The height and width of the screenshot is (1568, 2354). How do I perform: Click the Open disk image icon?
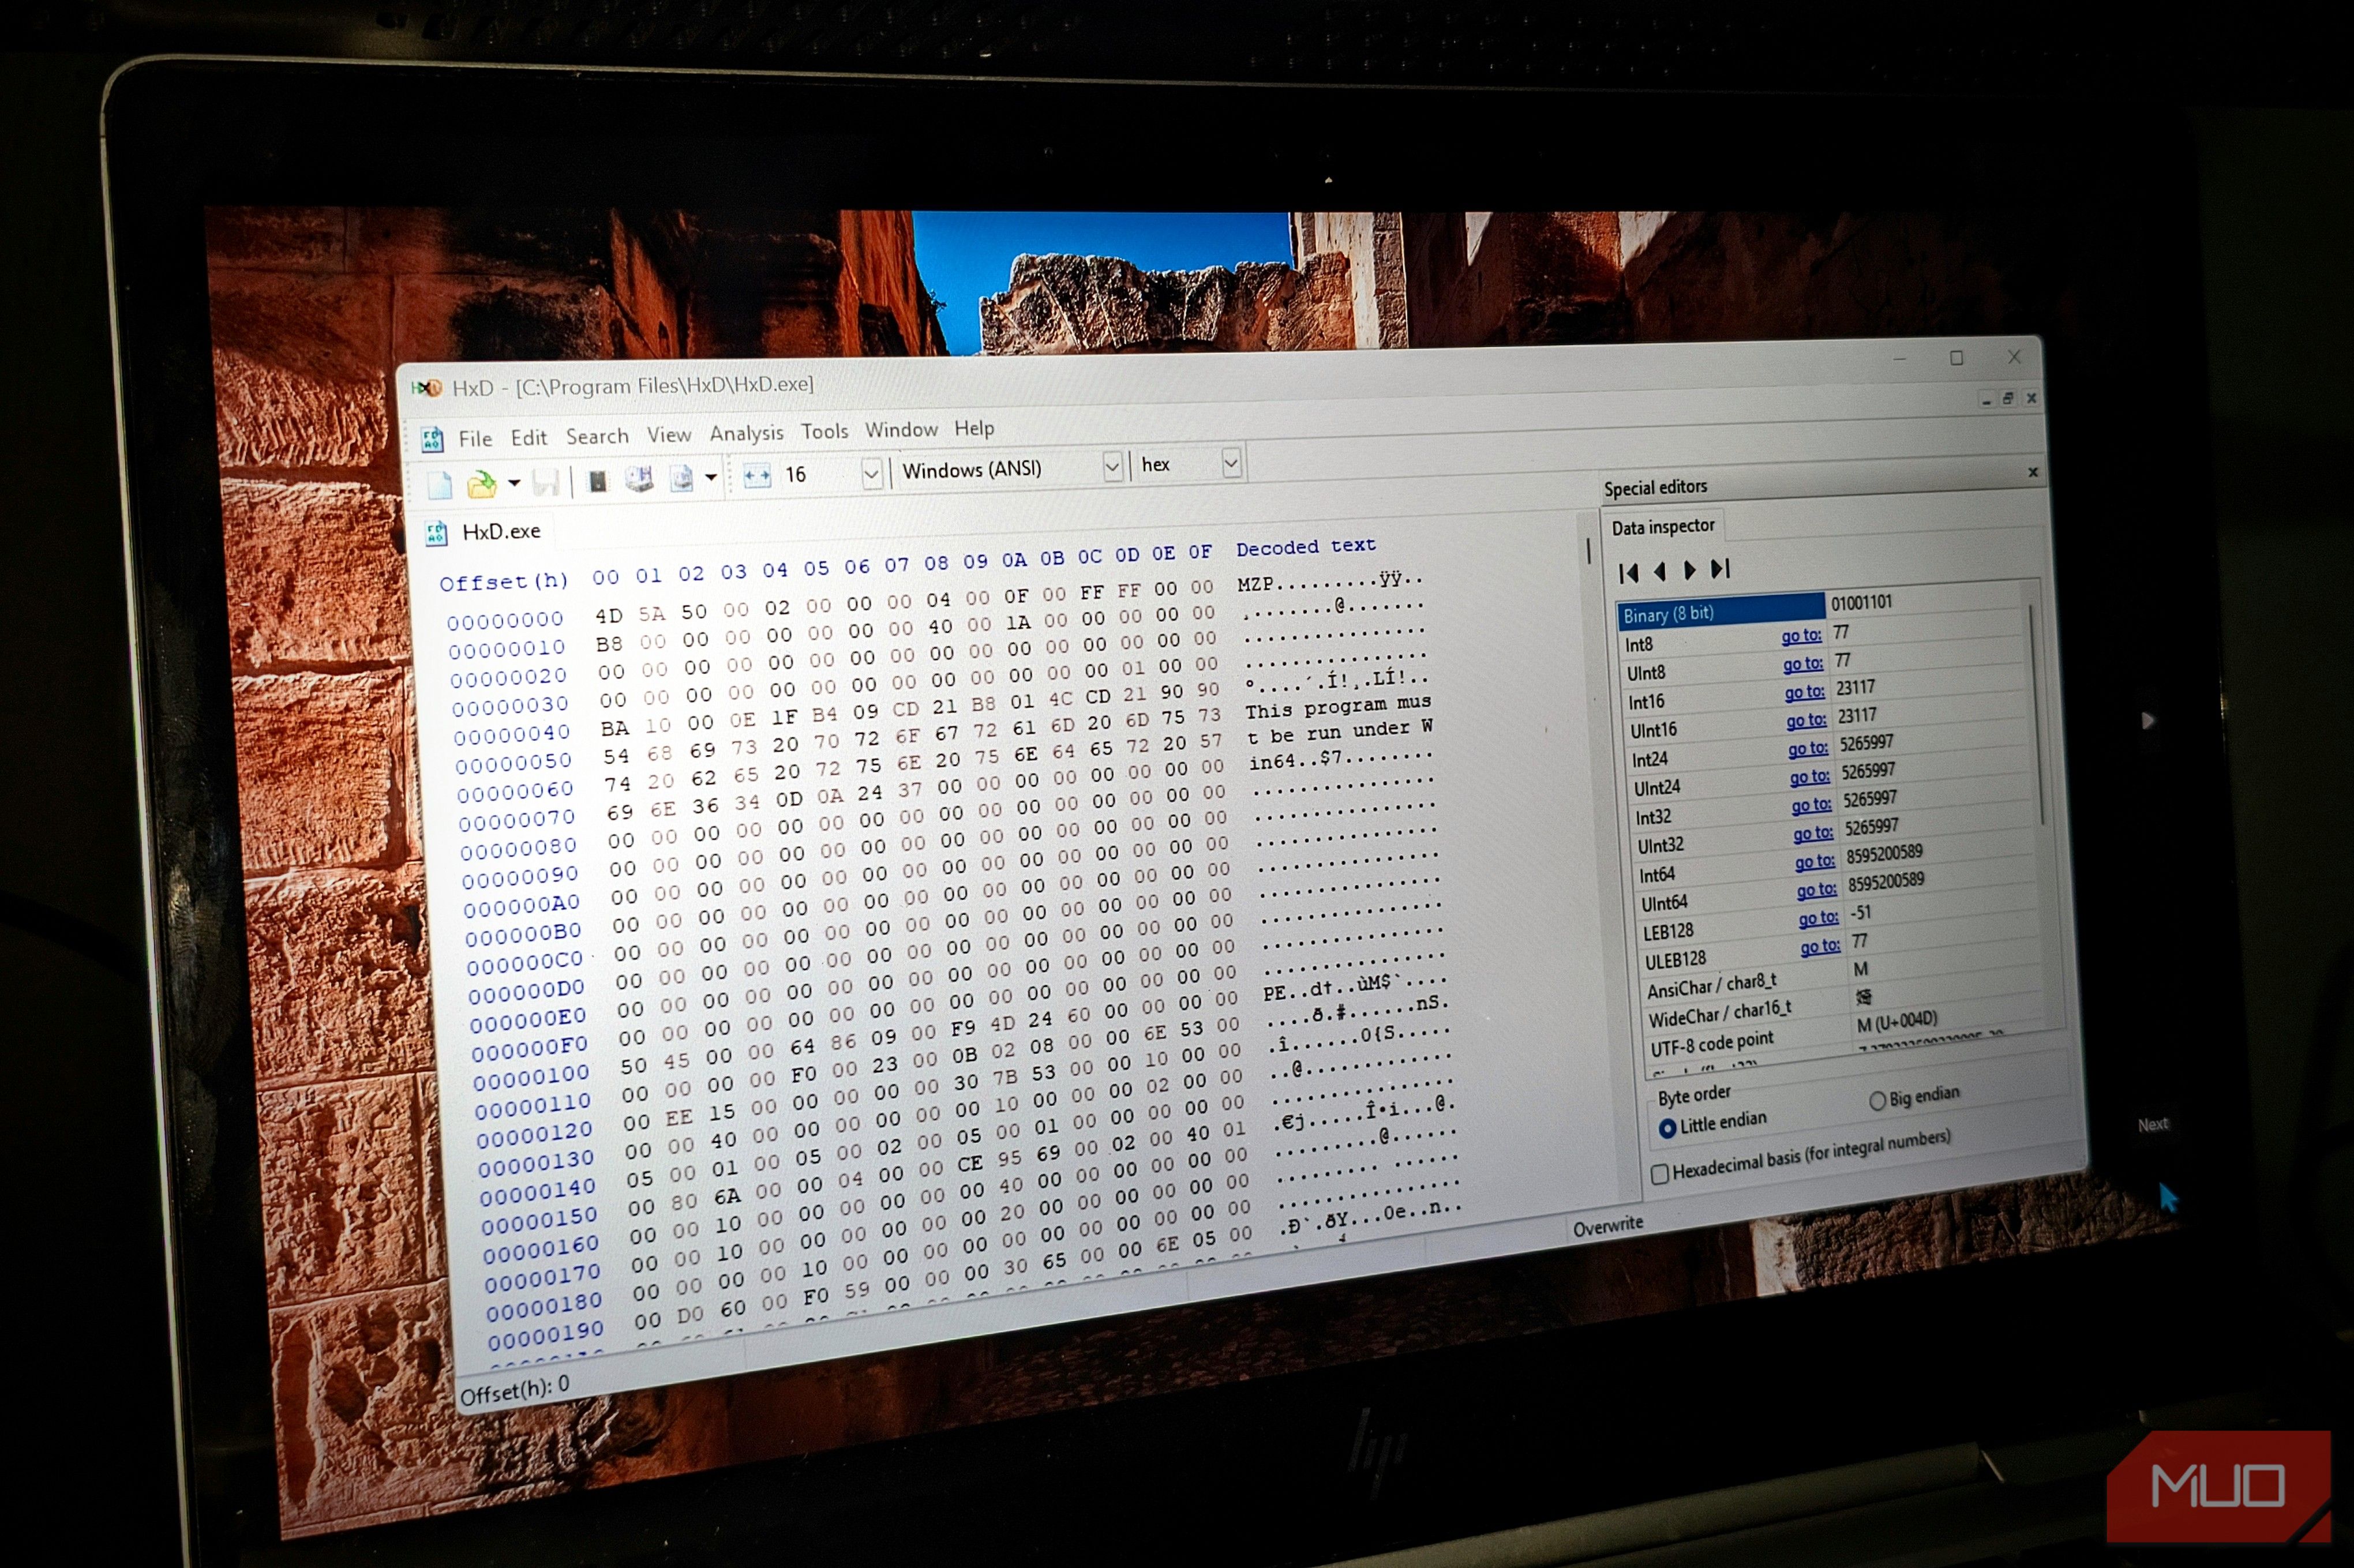(x=681, y=478)
